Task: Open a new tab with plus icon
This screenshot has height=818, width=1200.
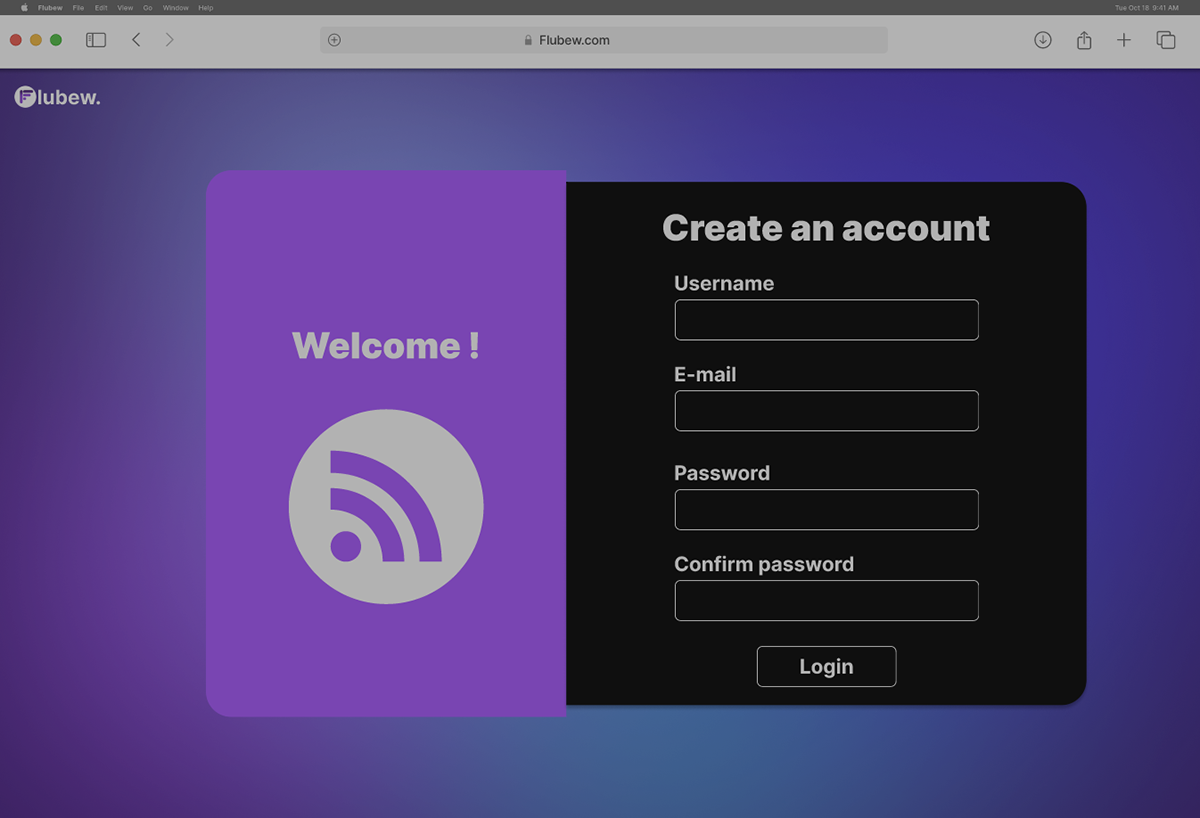Action: (1124, 40)
